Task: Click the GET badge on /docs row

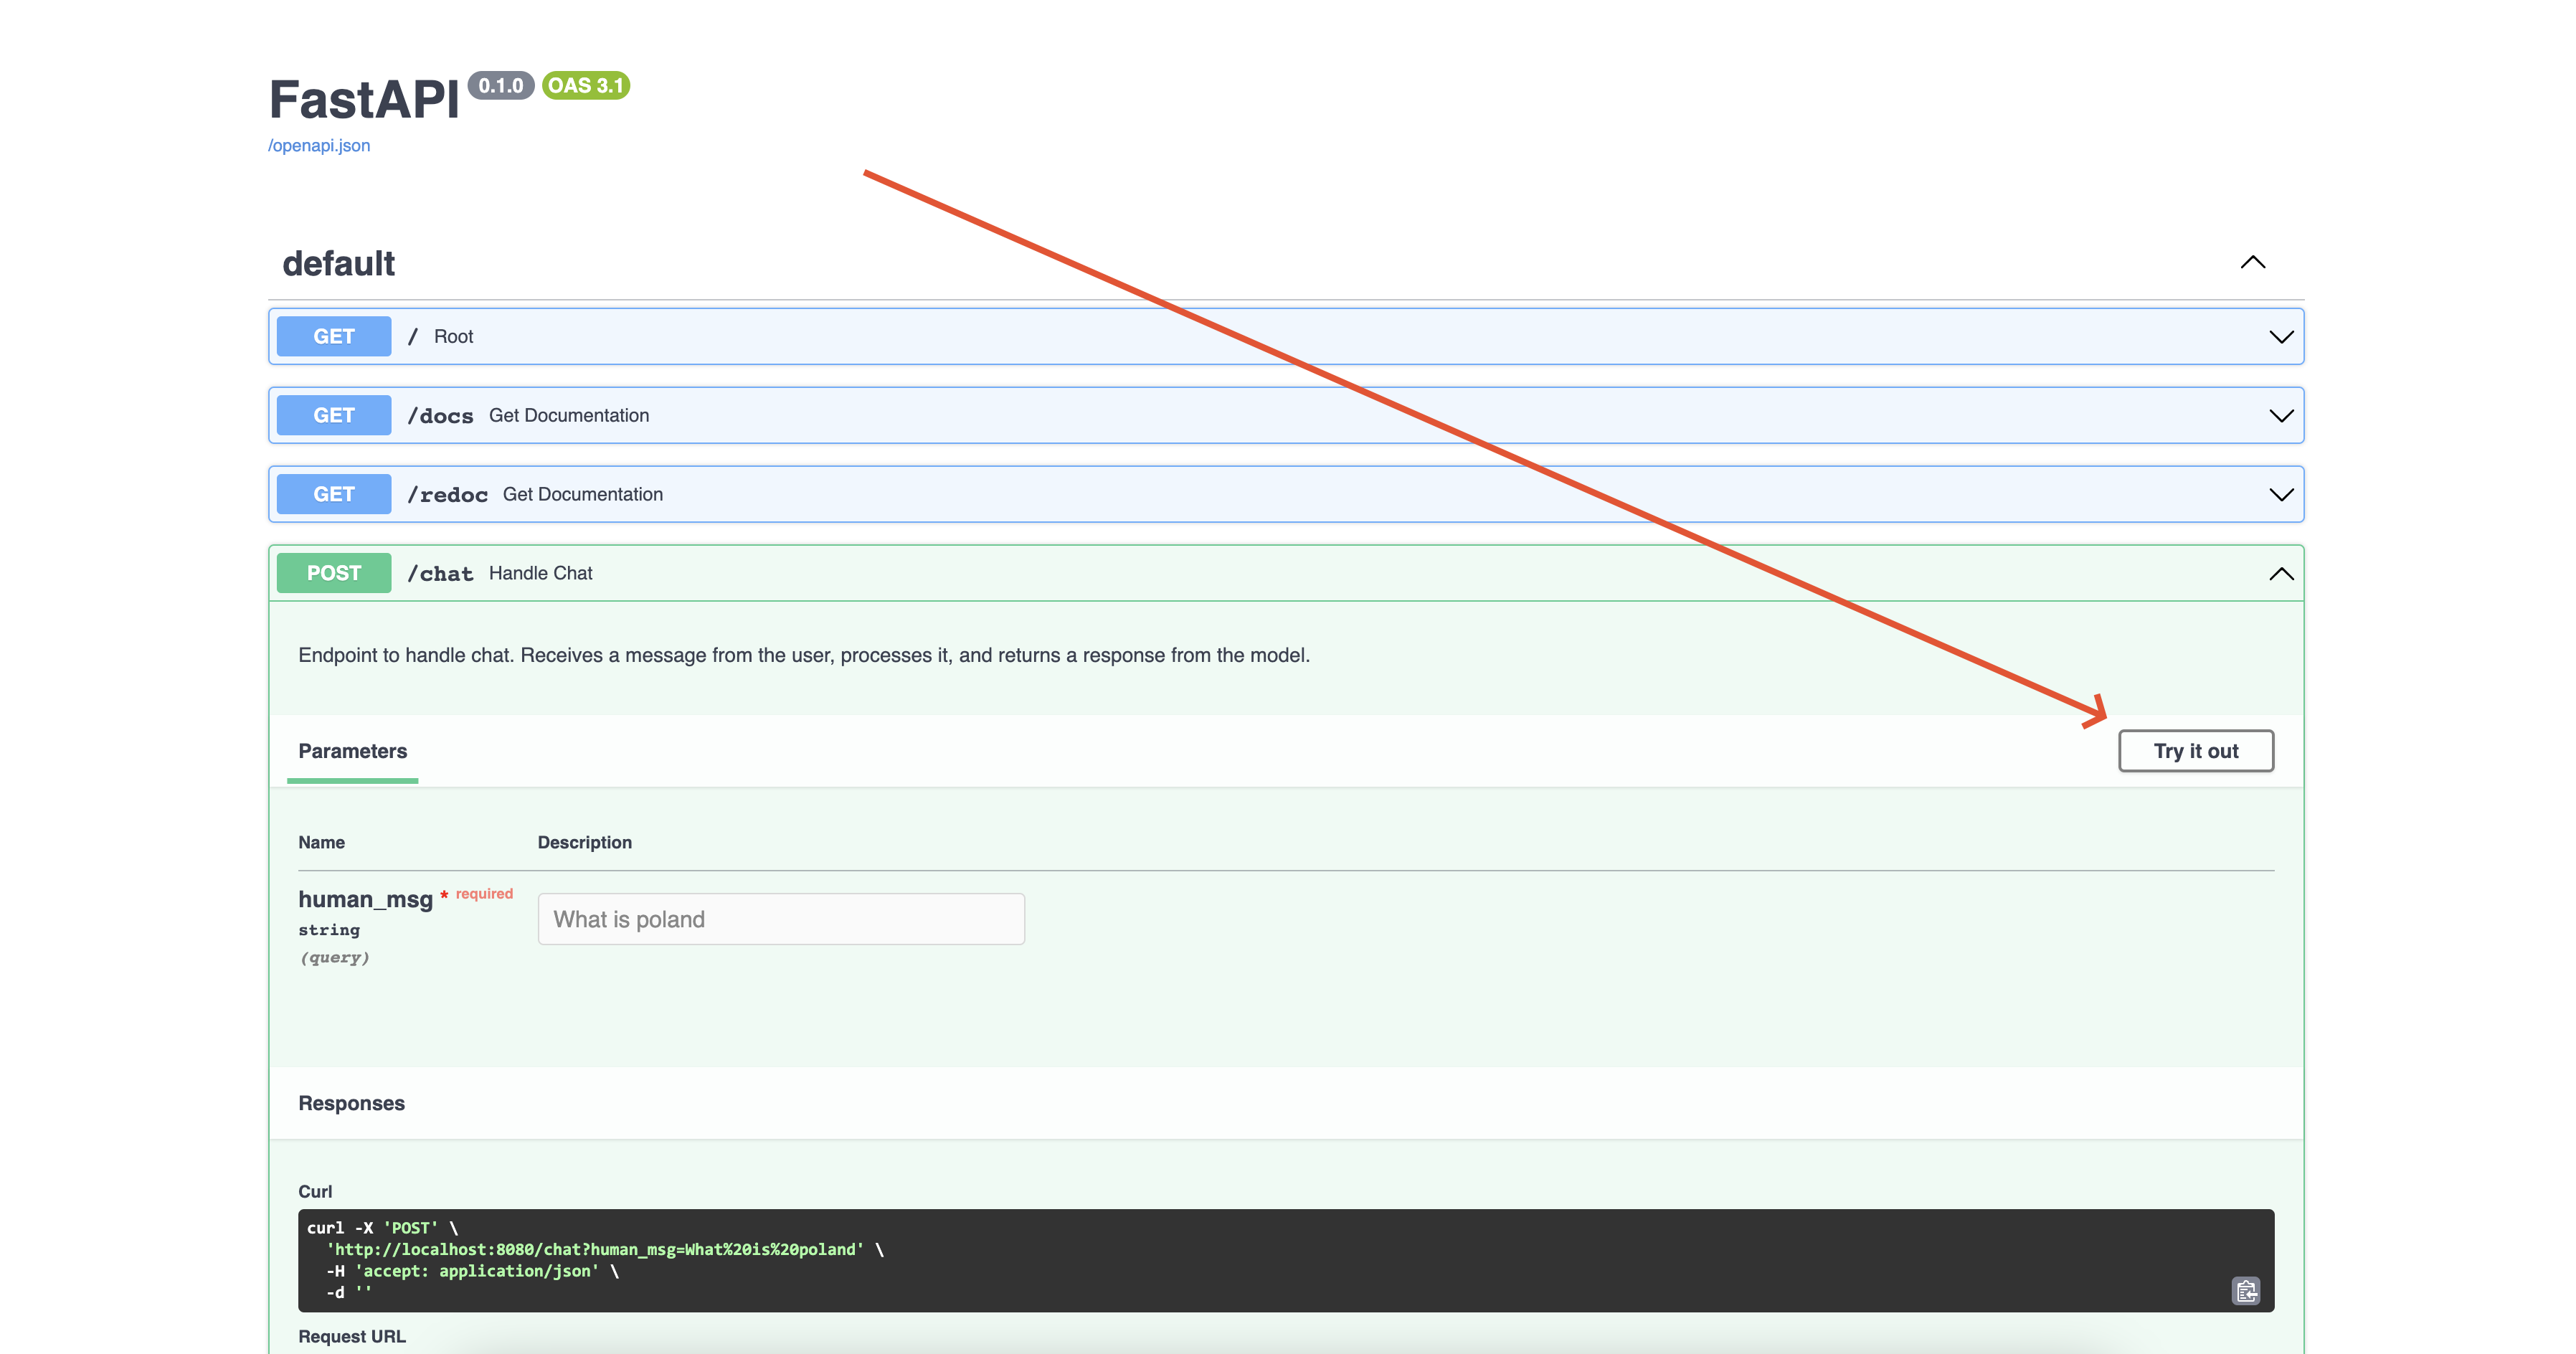Action: coord(334,416)
